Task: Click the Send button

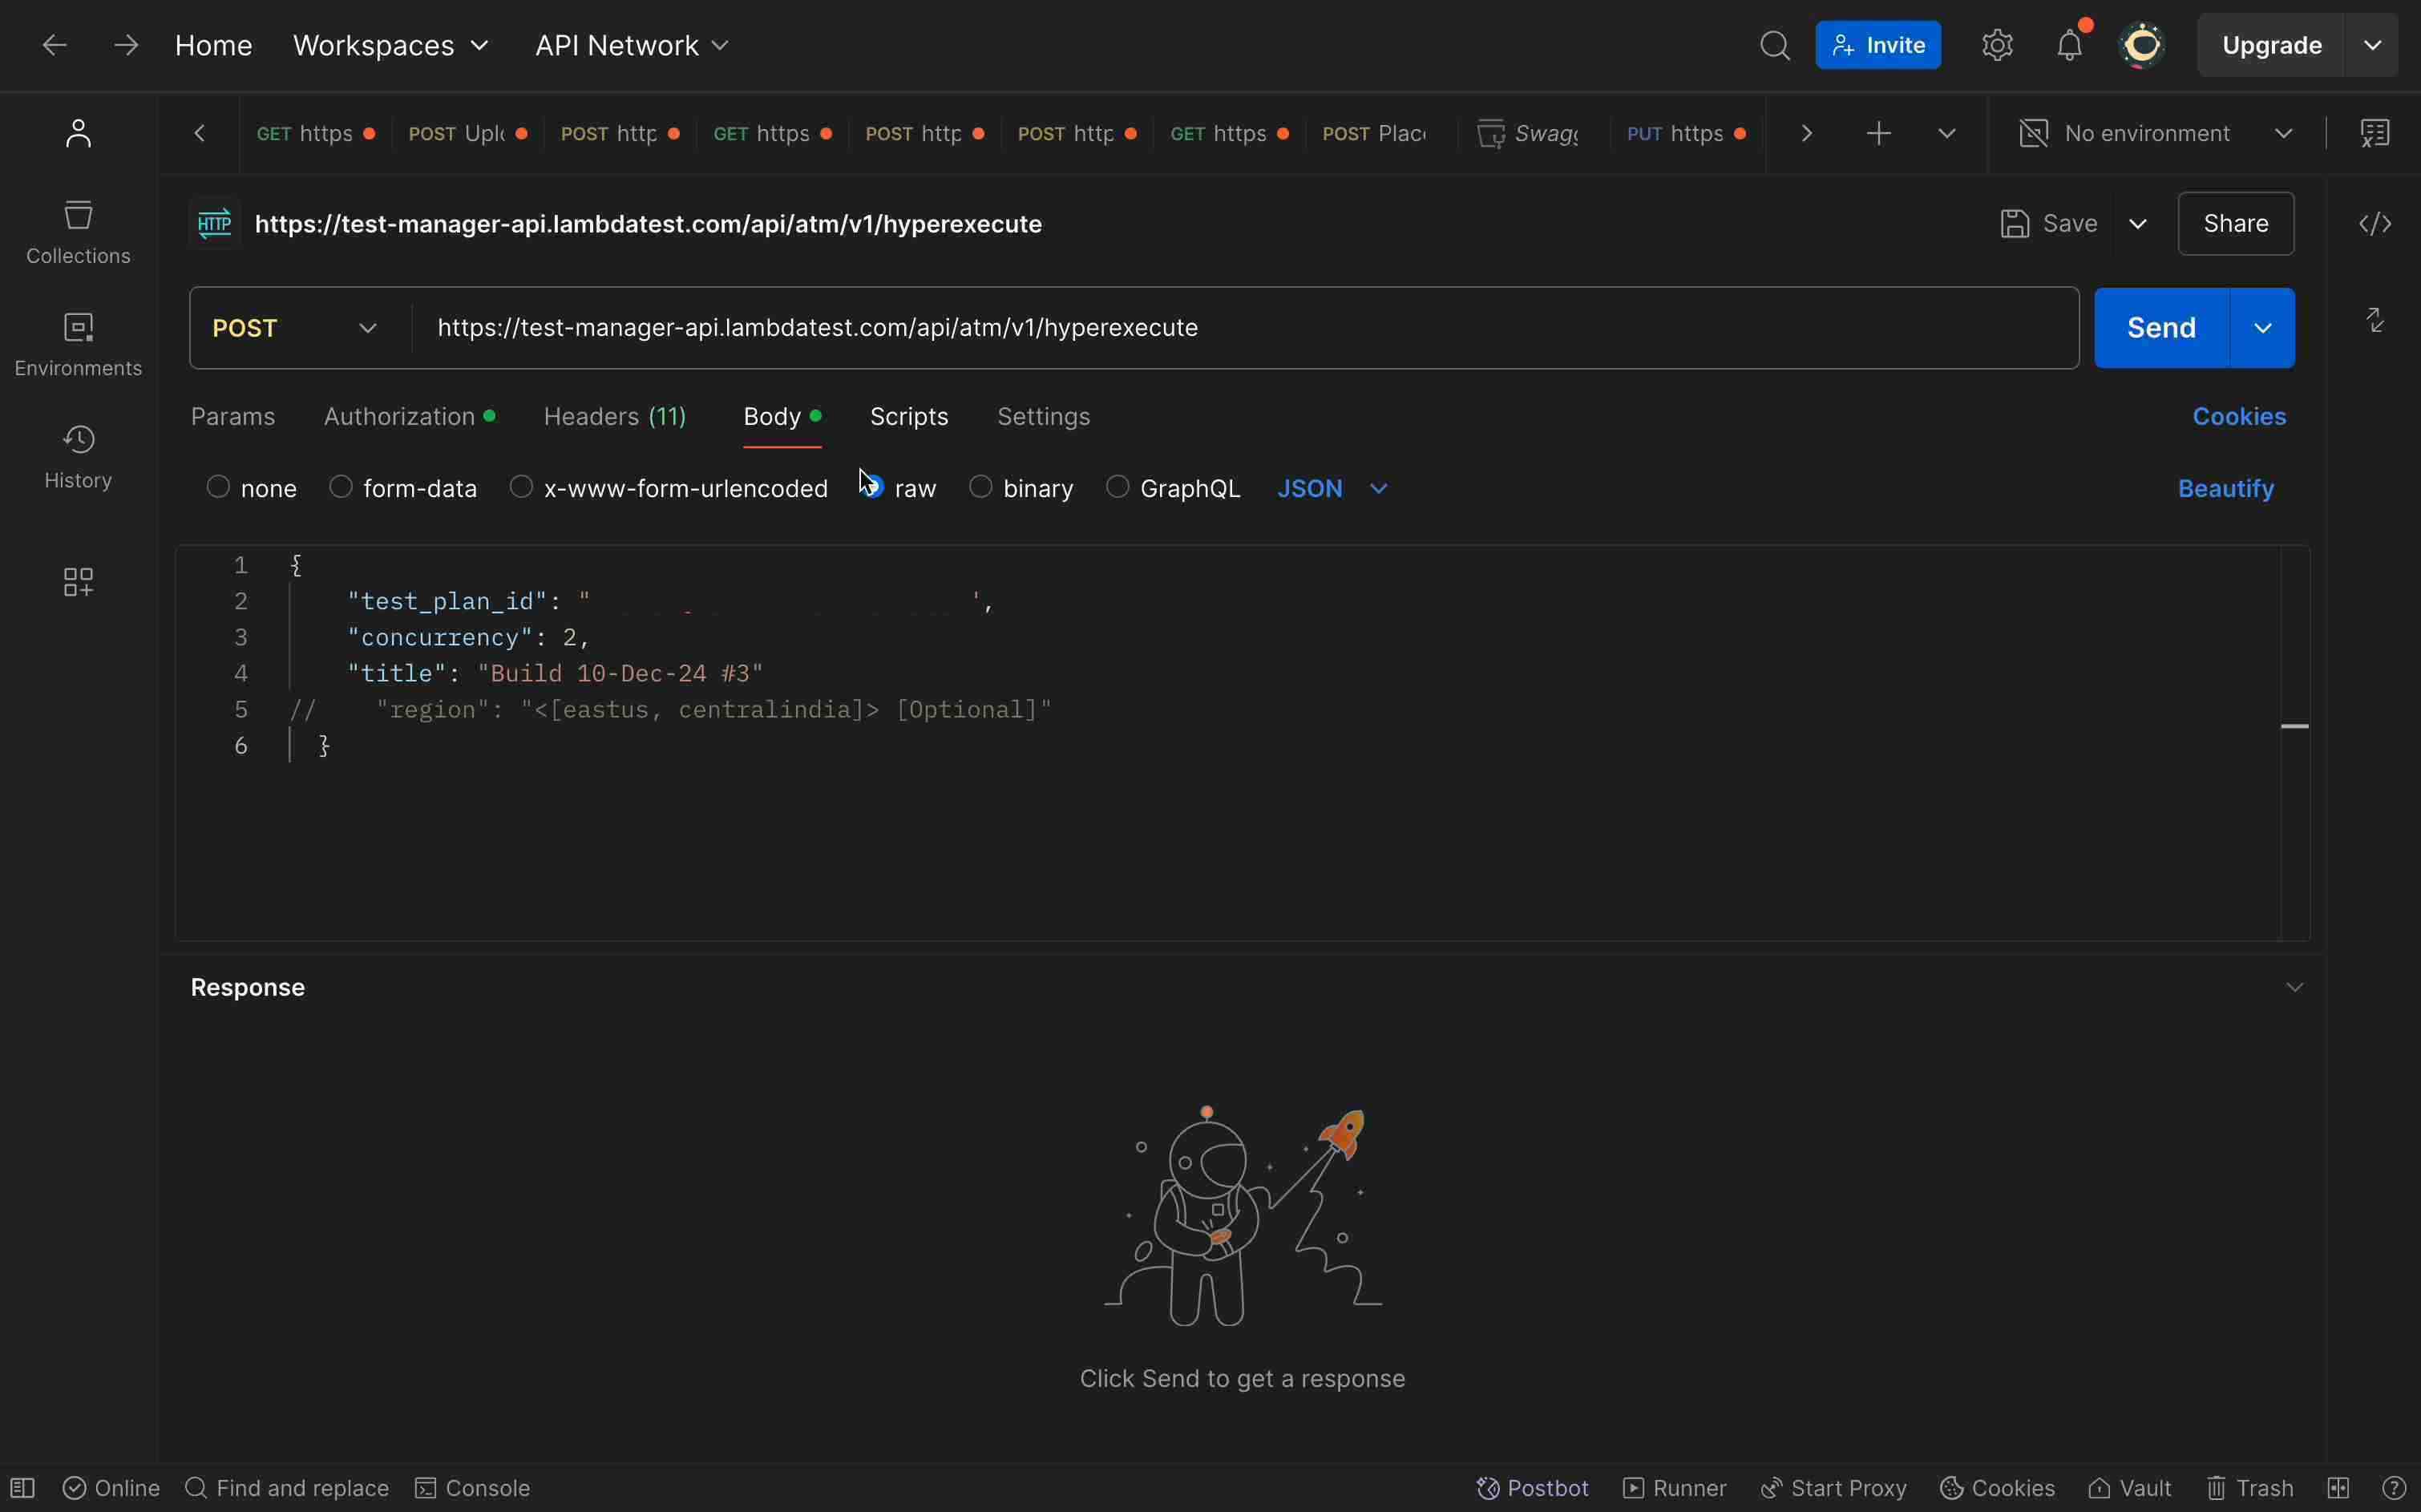Action: coord(2161,328)
